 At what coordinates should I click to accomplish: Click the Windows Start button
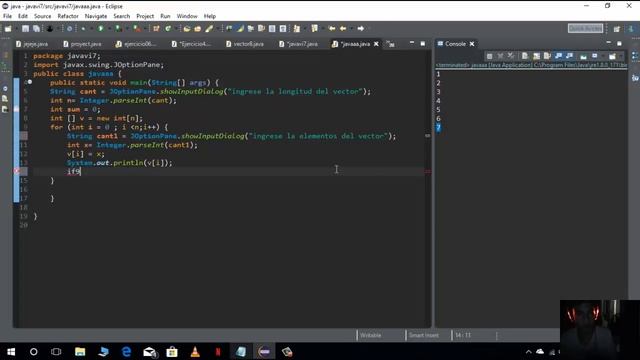click(11, 351)
